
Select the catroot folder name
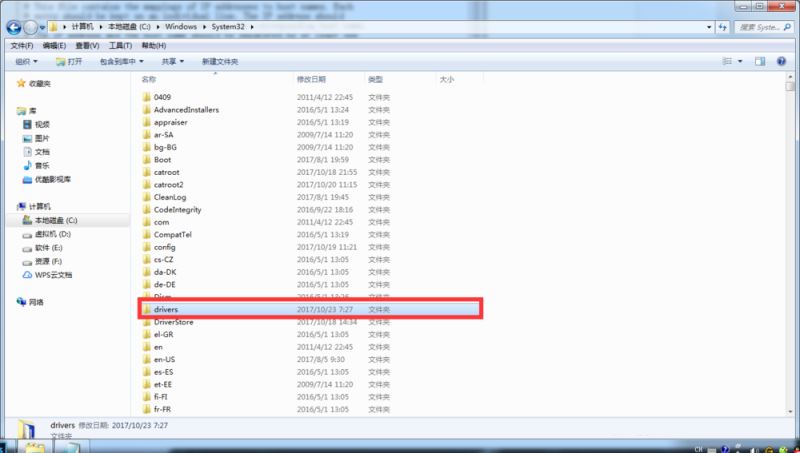(166, 172)
